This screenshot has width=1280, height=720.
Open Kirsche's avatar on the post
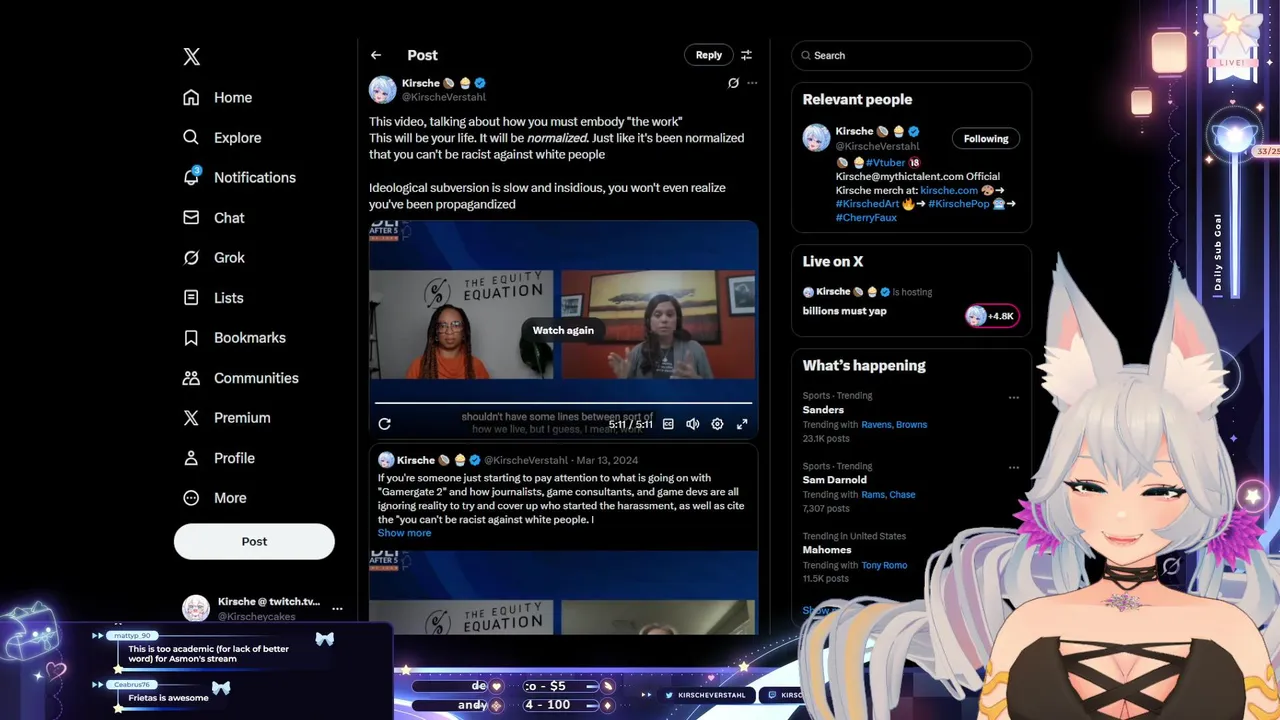pos(383,90)
